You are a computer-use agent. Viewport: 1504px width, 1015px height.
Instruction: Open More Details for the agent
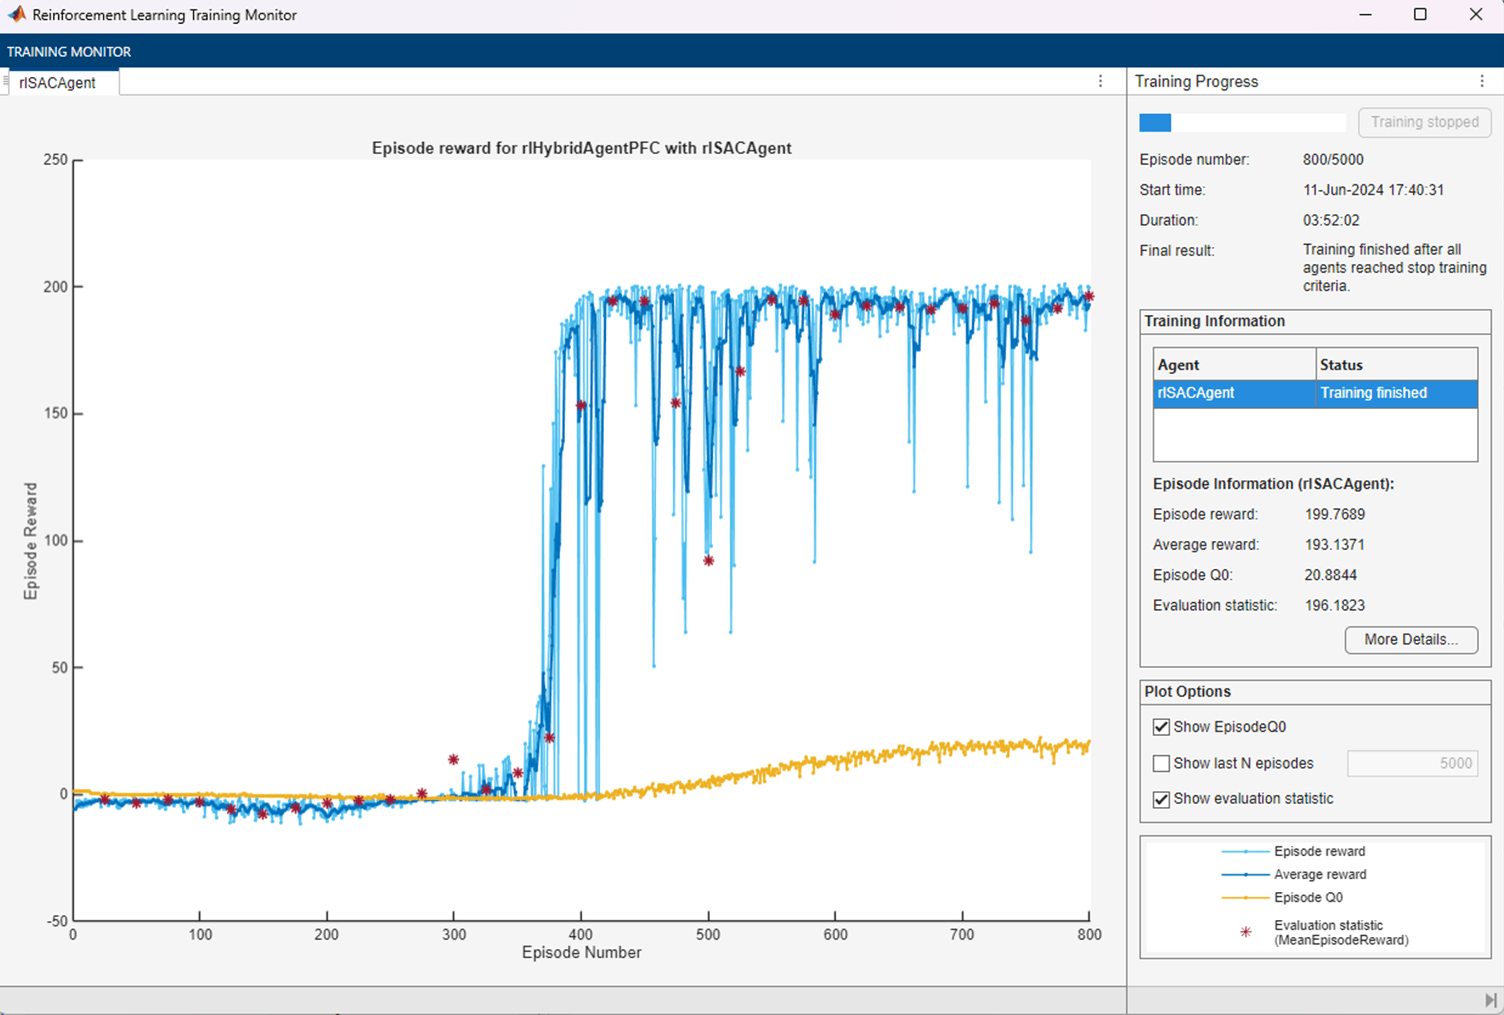coord(1411,640)
